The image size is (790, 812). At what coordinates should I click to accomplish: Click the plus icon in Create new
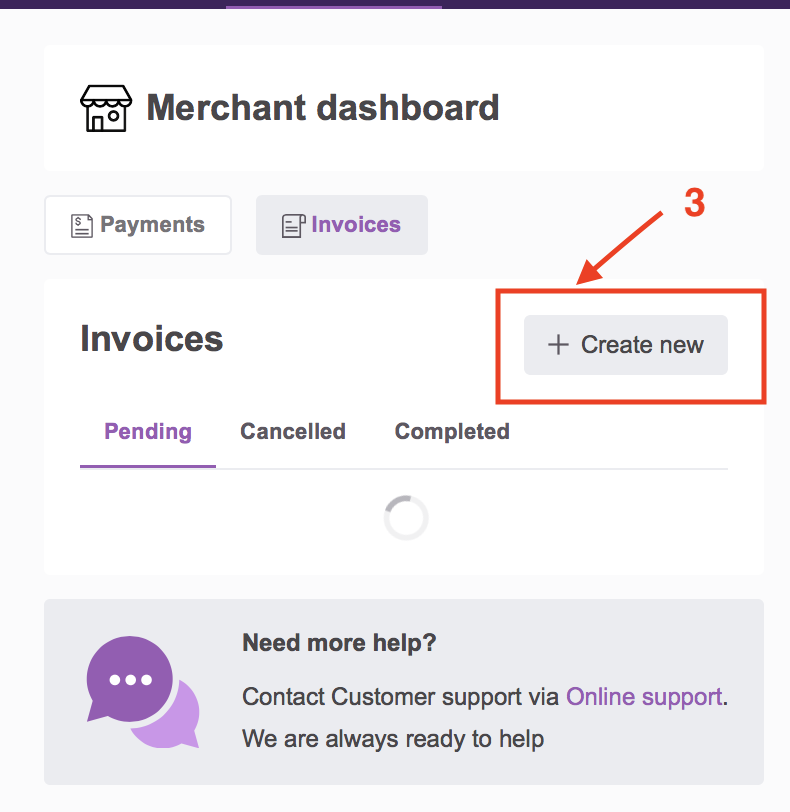coord(558,345)
